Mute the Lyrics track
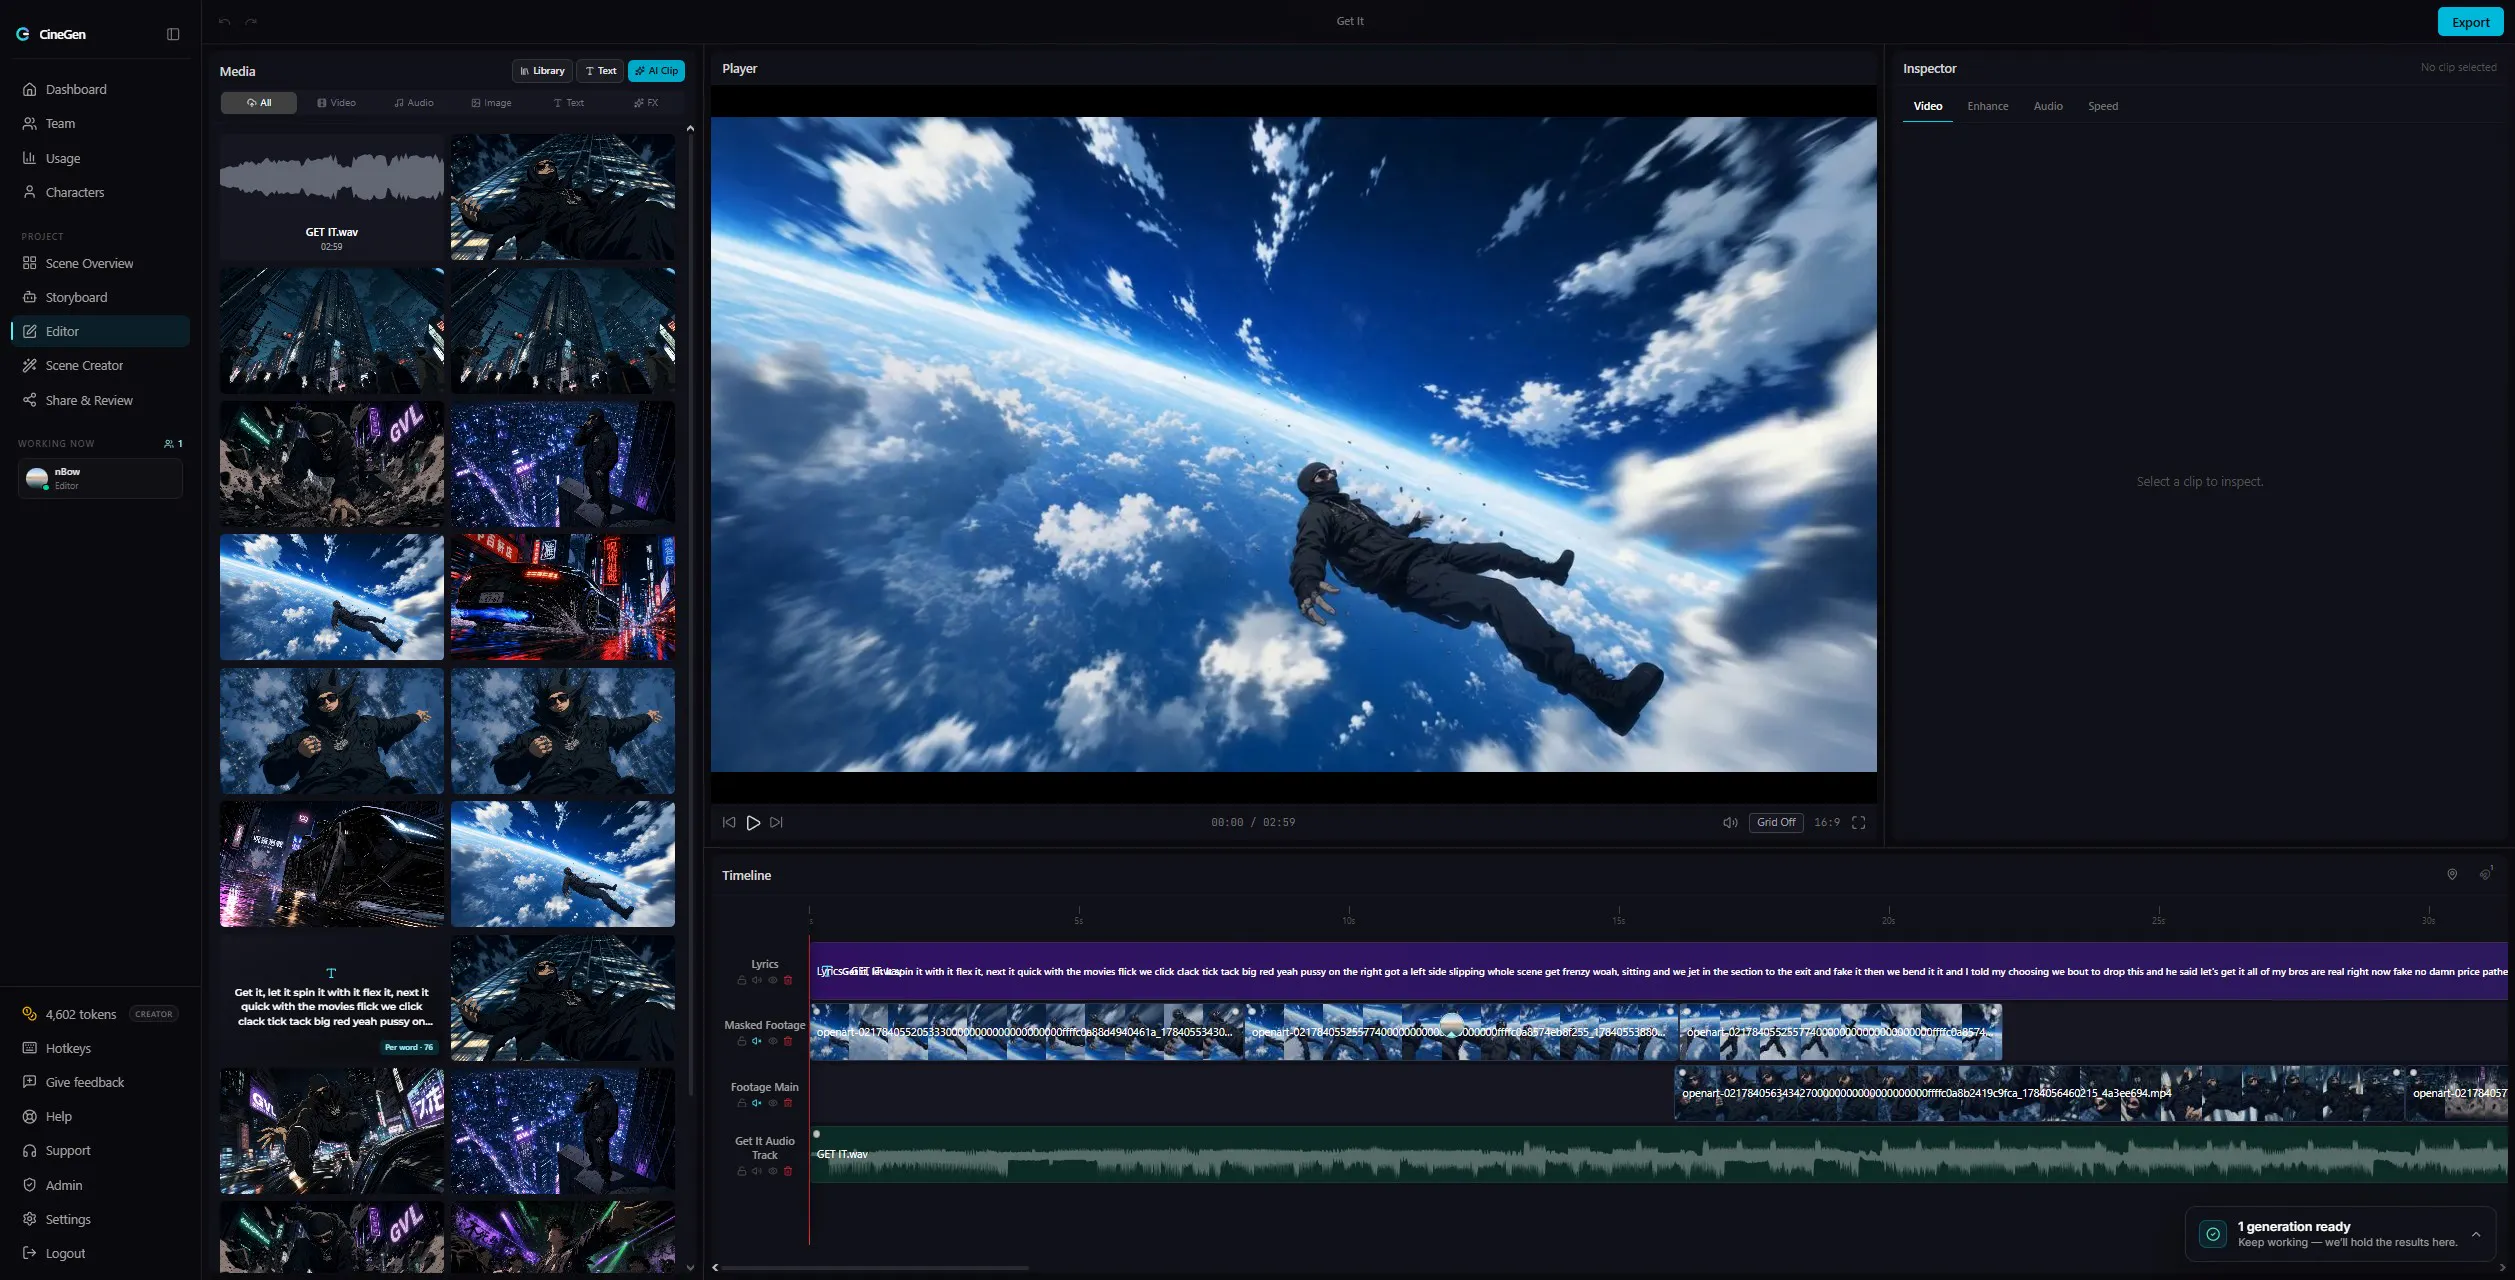 click(x=756, y=980)
